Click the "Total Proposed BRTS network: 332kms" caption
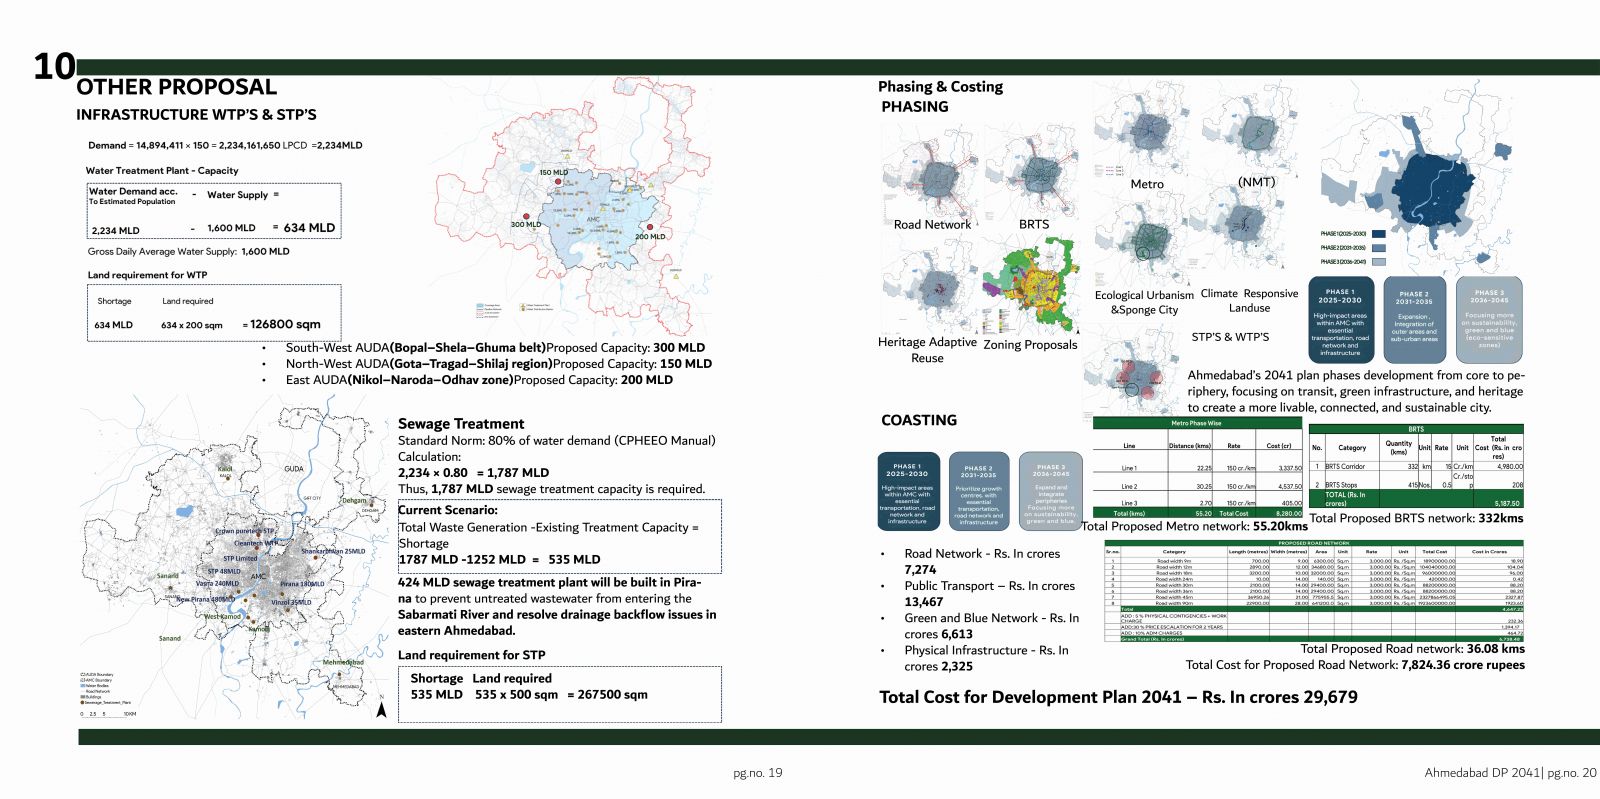This screenshot has height=799, width=1600. click(1416, 518)
